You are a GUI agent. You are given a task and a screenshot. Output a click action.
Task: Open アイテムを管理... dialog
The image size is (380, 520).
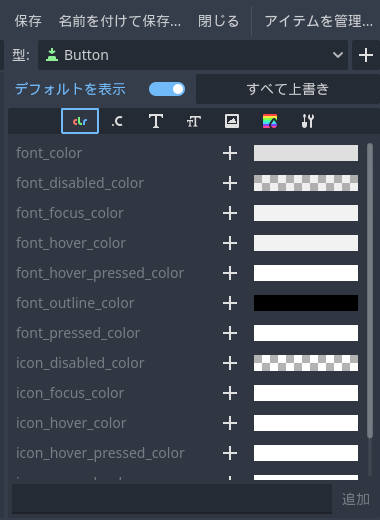point(319,21)
